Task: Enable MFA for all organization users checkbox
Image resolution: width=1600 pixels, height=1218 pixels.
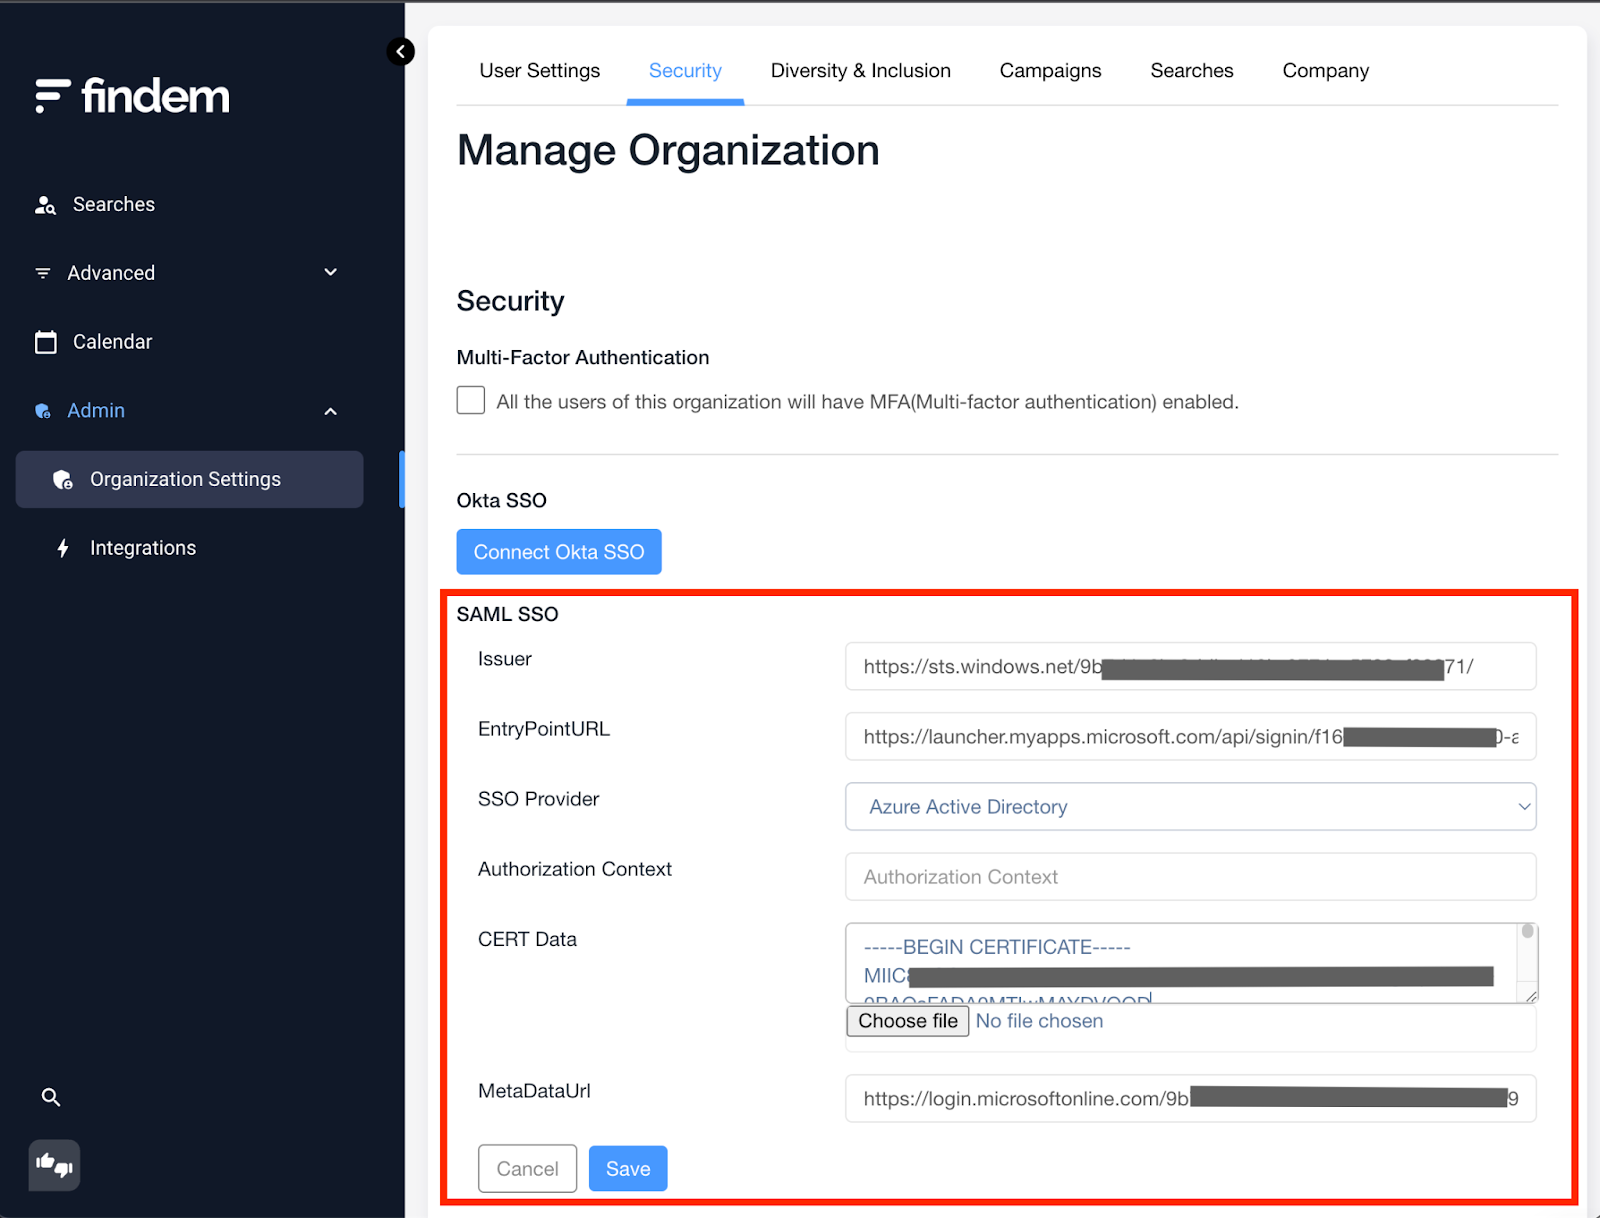Action: pyautogui.click(x=471, y=400)
